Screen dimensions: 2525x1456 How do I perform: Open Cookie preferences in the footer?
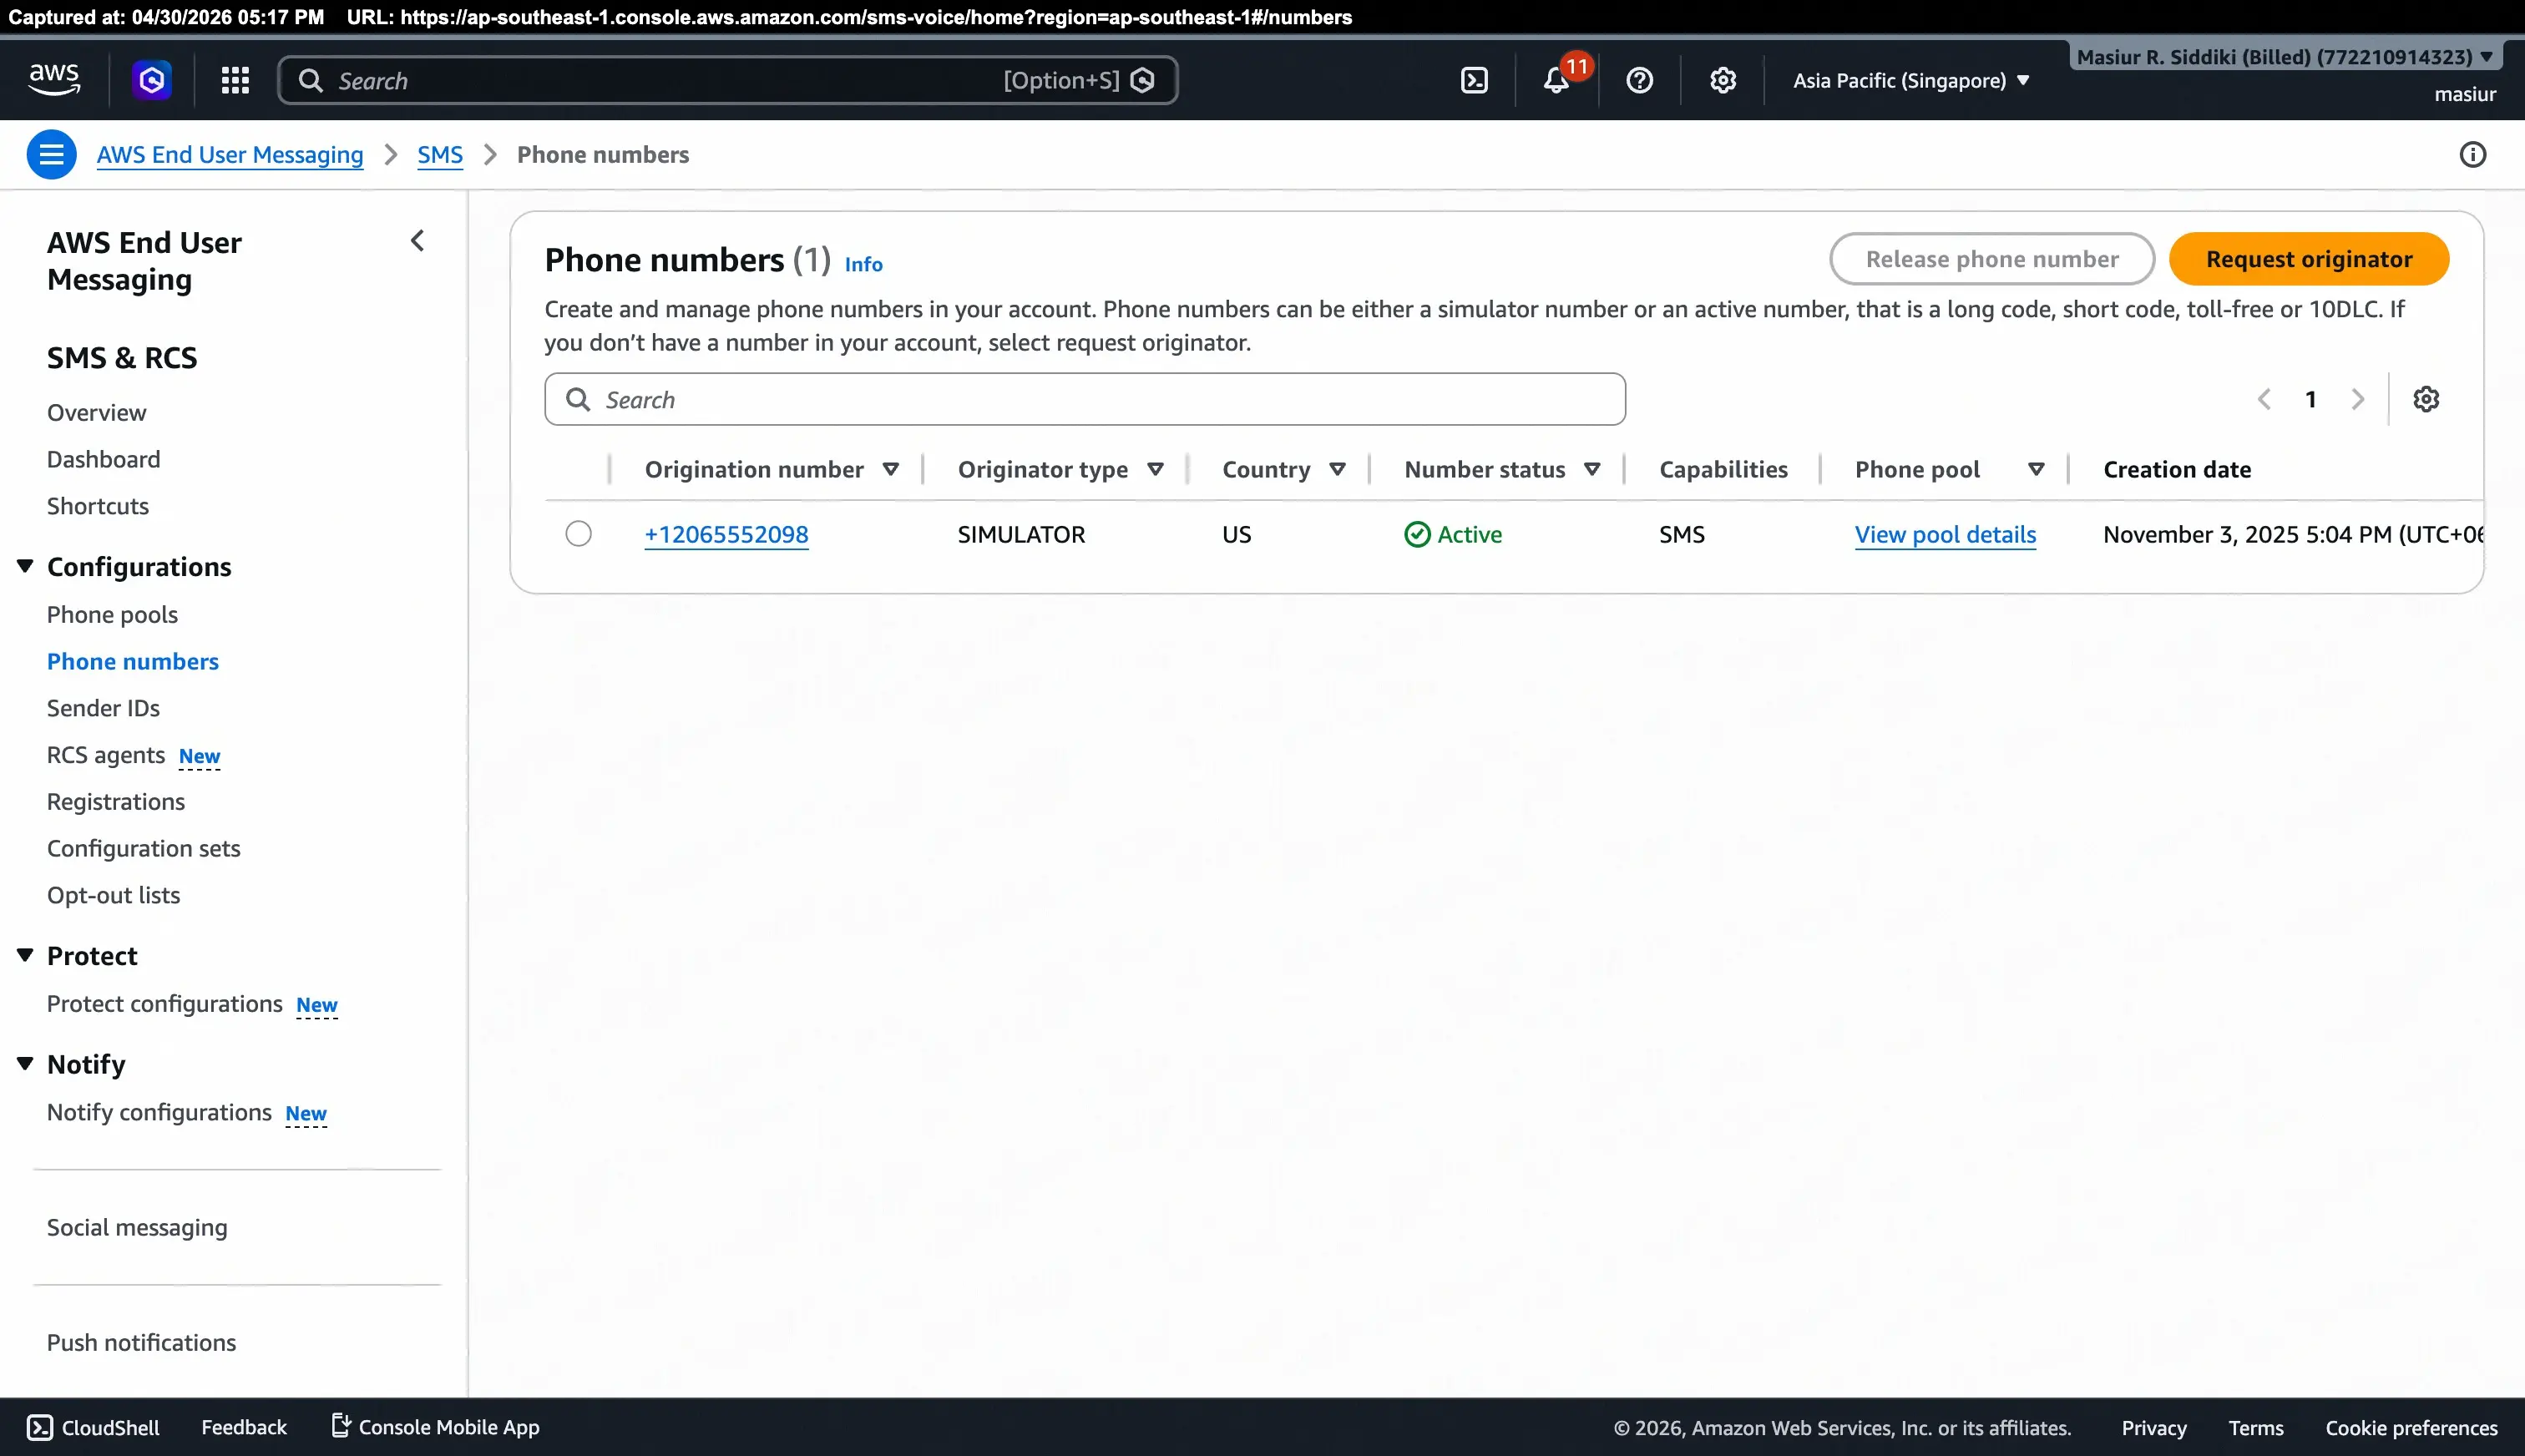point(2411,1428)
